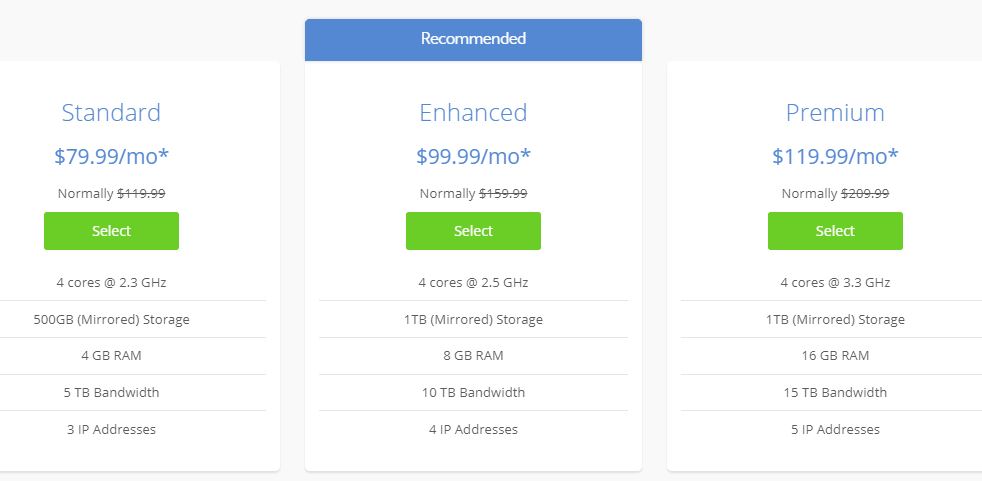This screenshot has height=481, width=982.
Task: Click the Enhanced plan title
Action: pyautogui.click(x=473, y=113)
